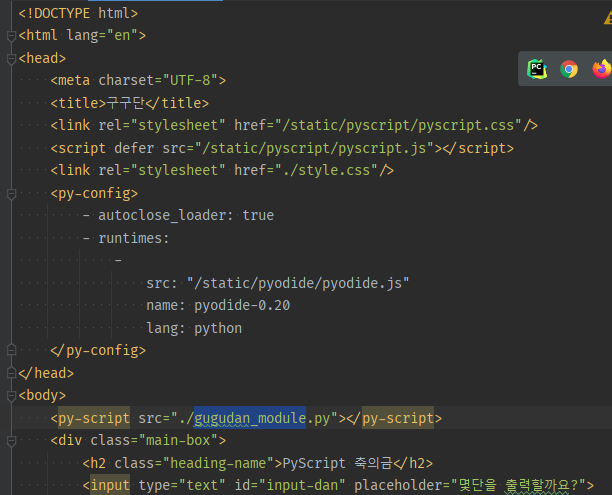Click the title text 구구단
This screenshot has height=495, width=612.
coord(125,103)
